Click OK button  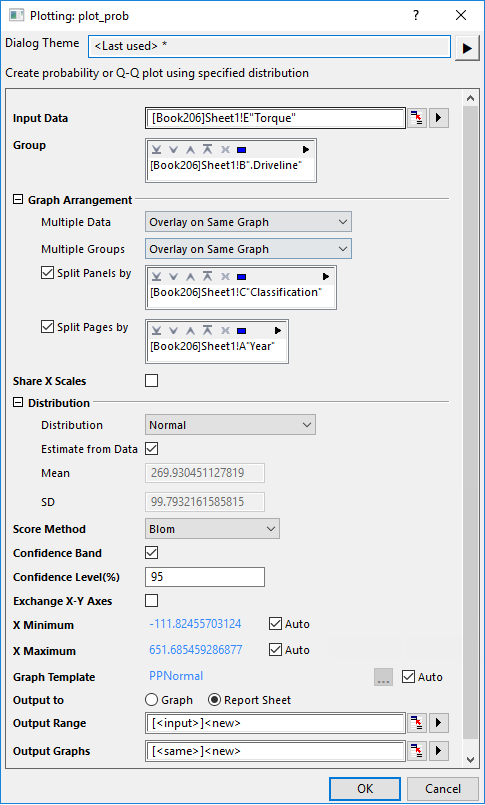coord(365,789)
